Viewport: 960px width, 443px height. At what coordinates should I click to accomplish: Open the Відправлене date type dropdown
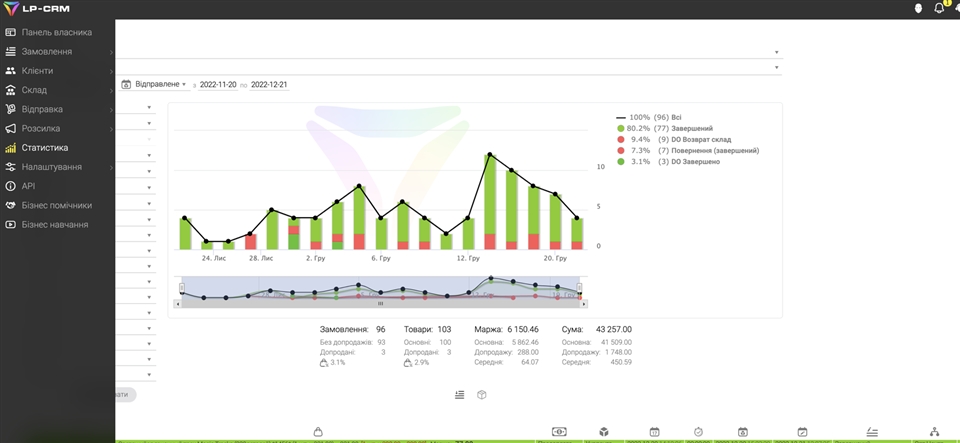pos(160,85)
